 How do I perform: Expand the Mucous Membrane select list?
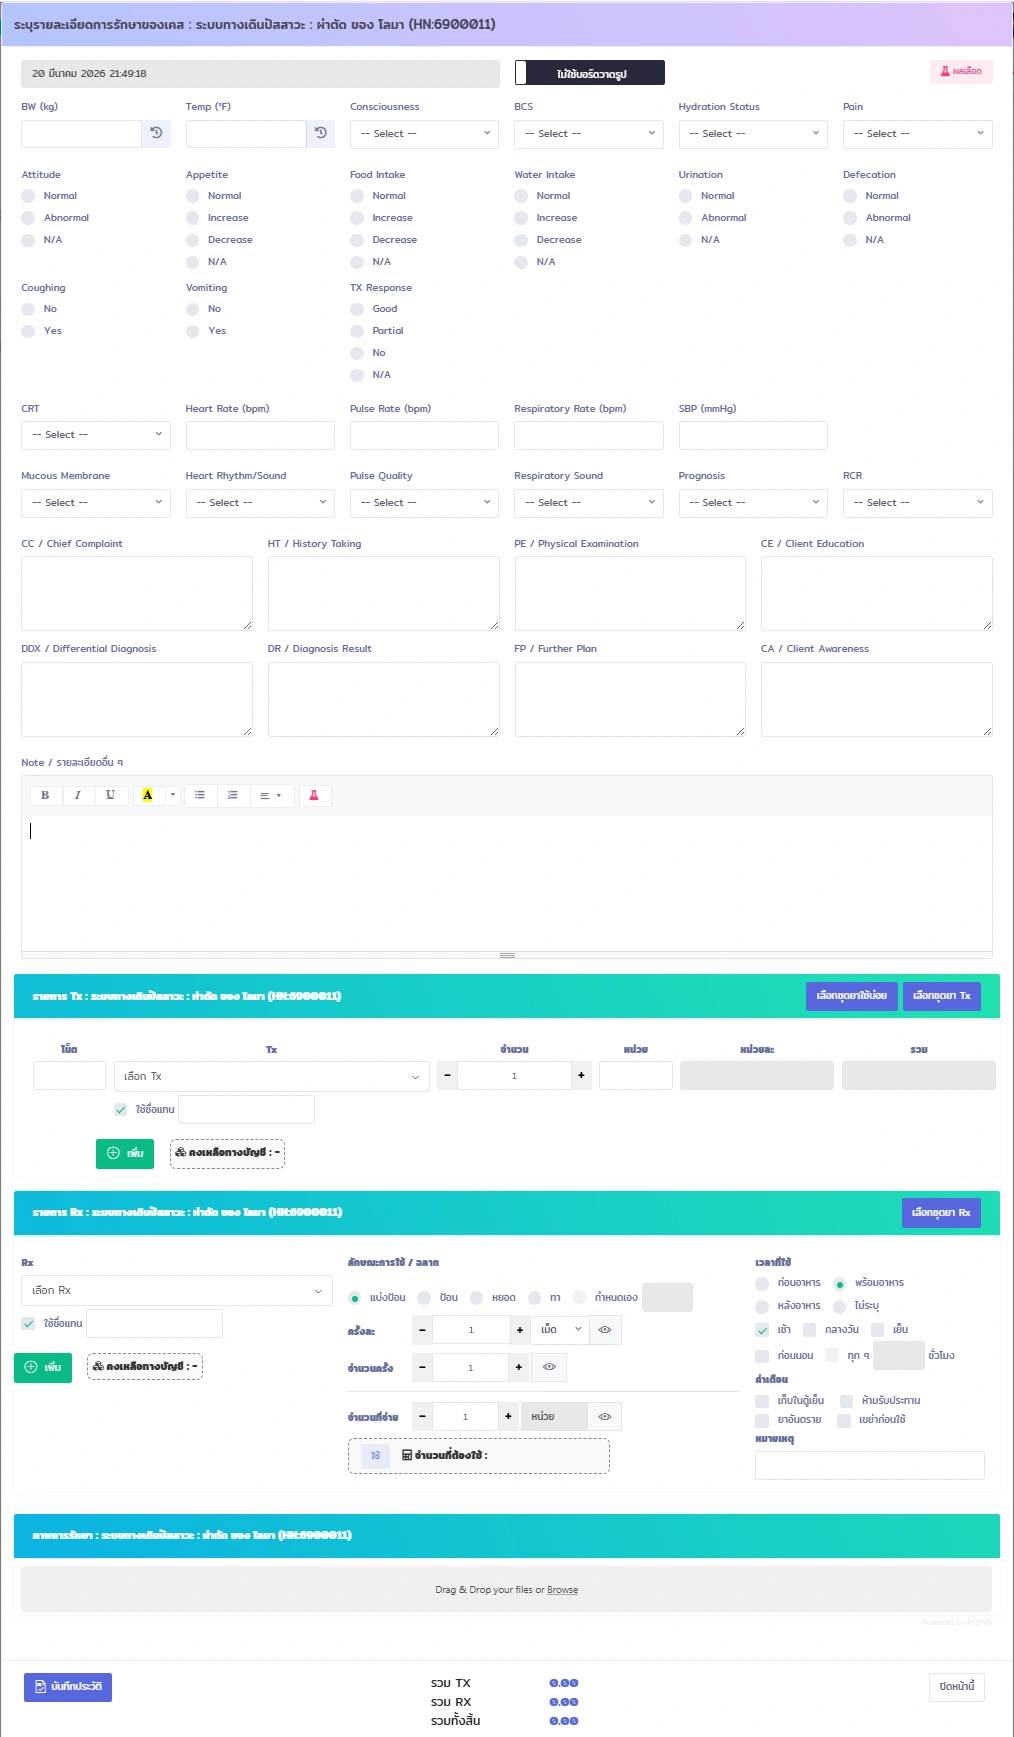(96, 503)
